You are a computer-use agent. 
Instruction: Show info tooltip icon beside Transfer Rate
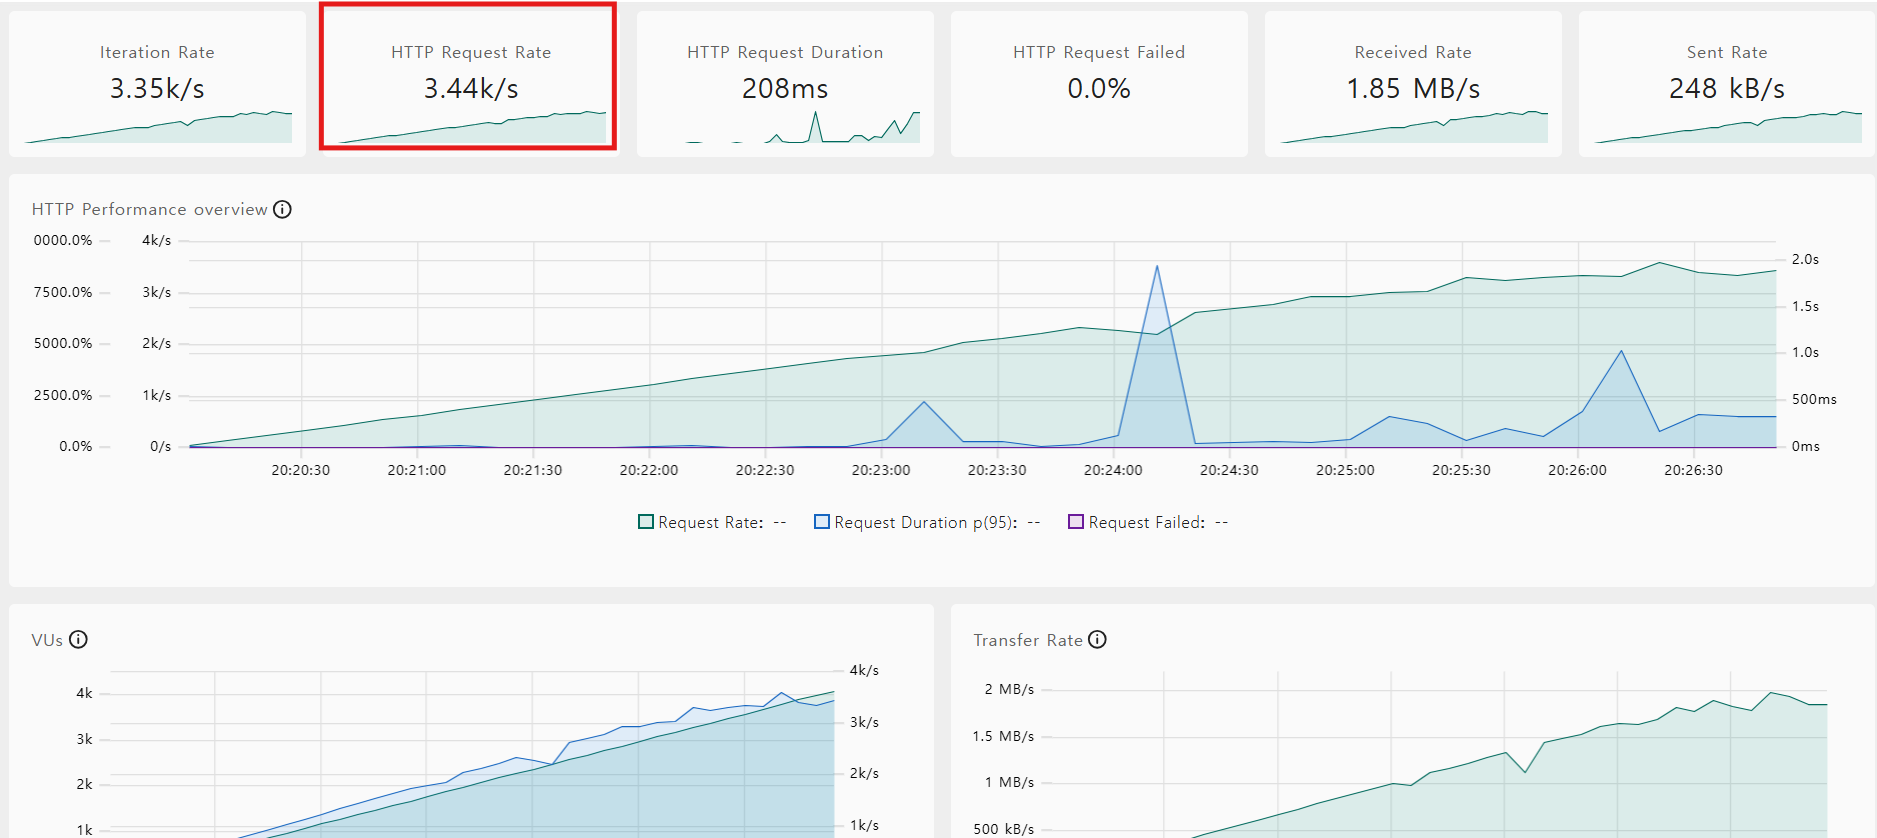[x=1097, y=640]
